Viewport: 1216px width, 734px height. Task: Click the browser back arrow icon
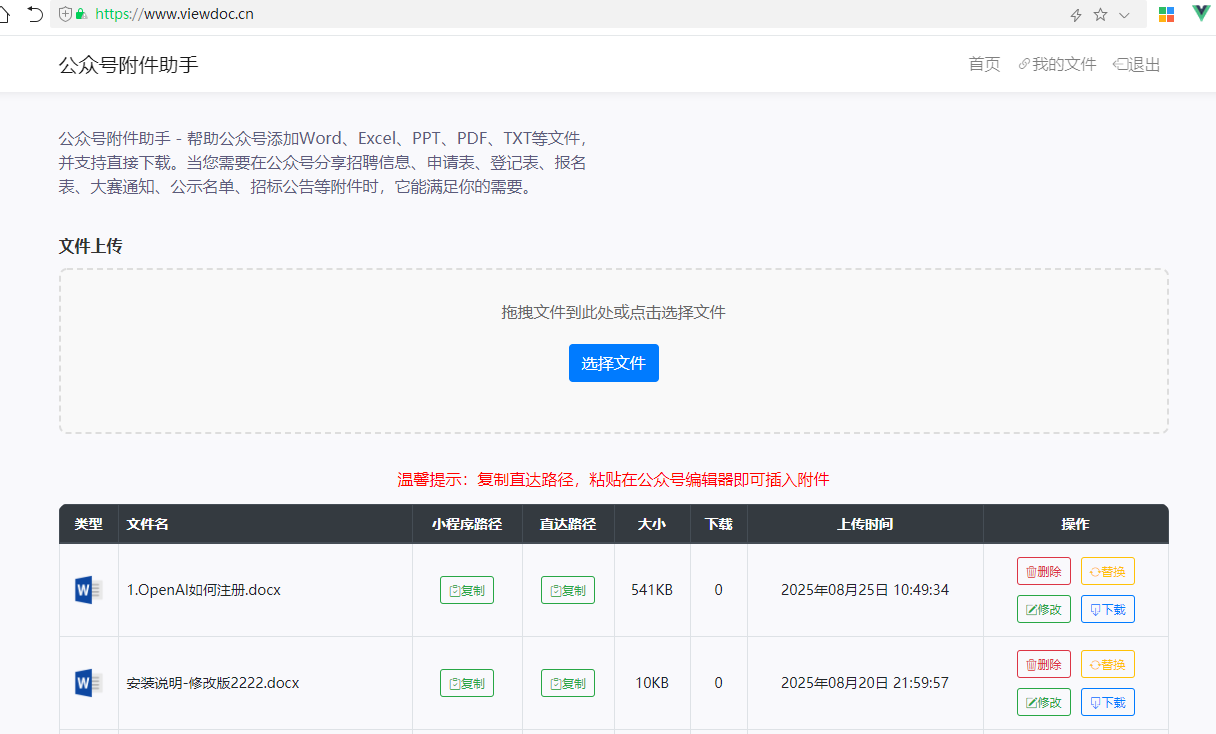coord(35,14)
